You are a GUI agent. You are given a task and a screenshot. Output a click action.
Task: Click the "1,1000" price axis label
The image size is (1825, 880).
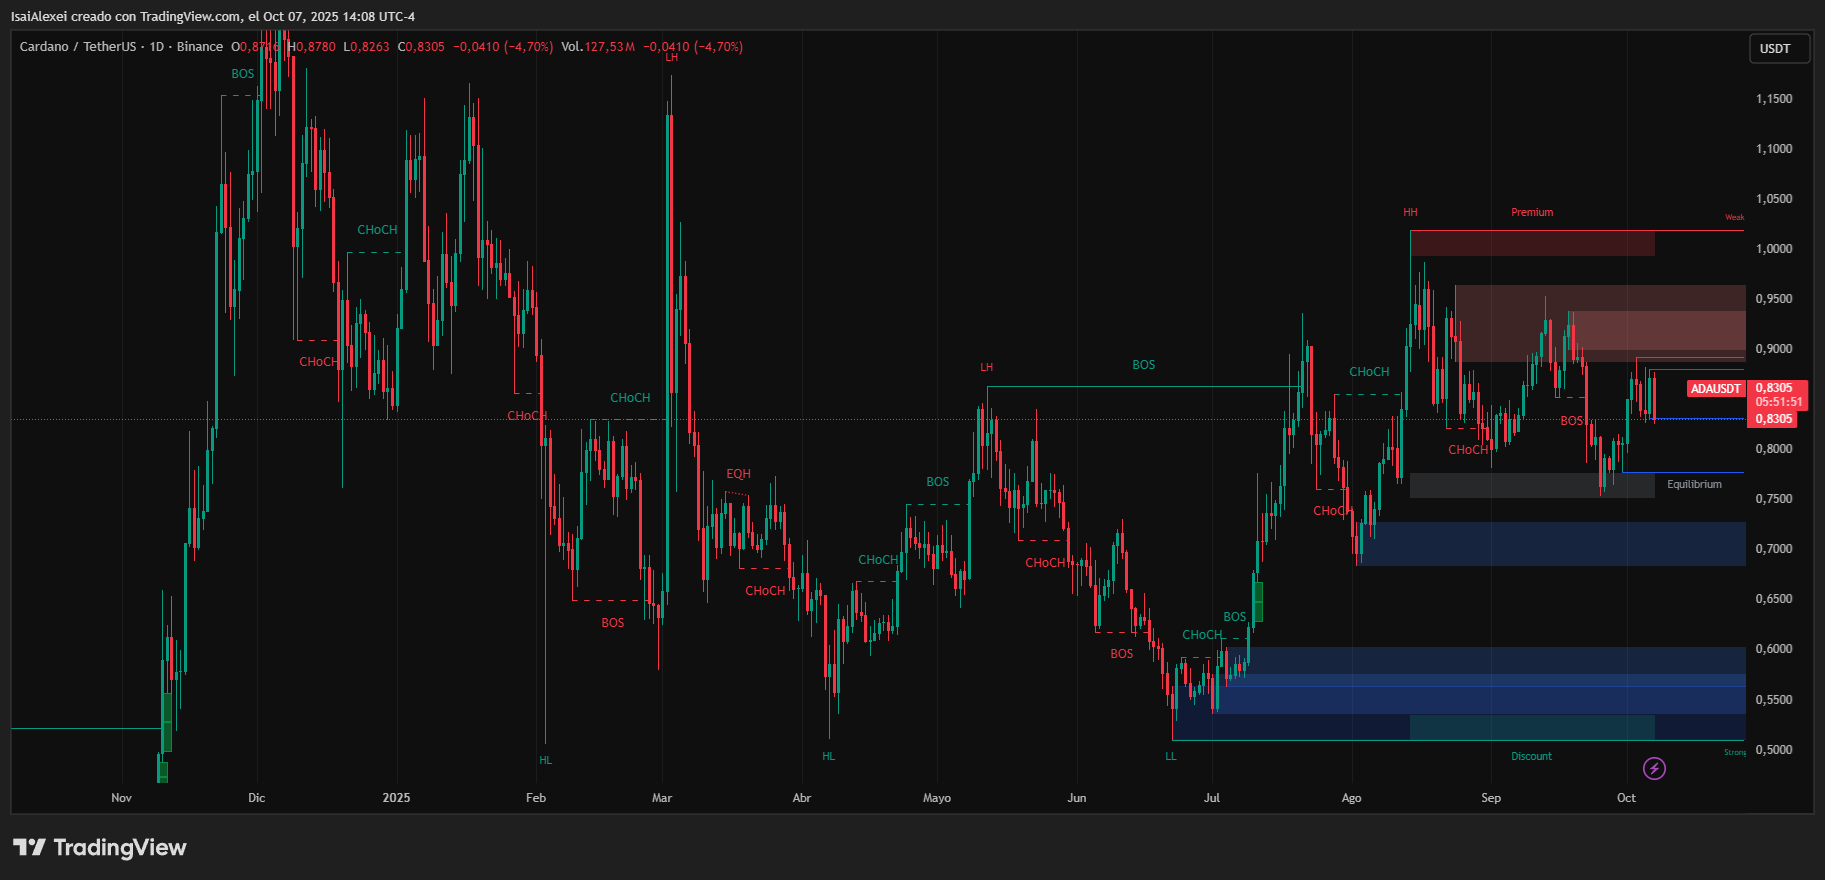tap(1774, 149)
